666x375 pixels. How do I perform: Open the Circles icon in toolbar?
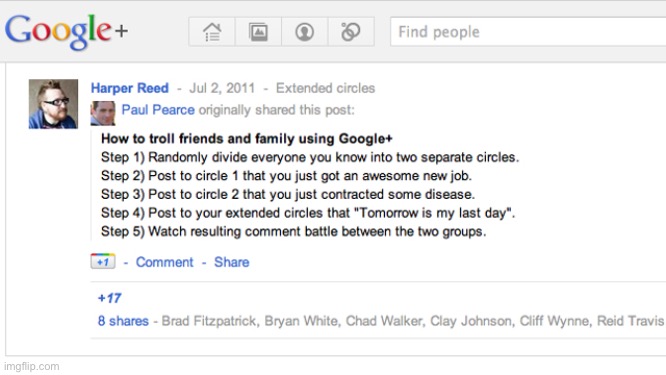pos(351,32)
